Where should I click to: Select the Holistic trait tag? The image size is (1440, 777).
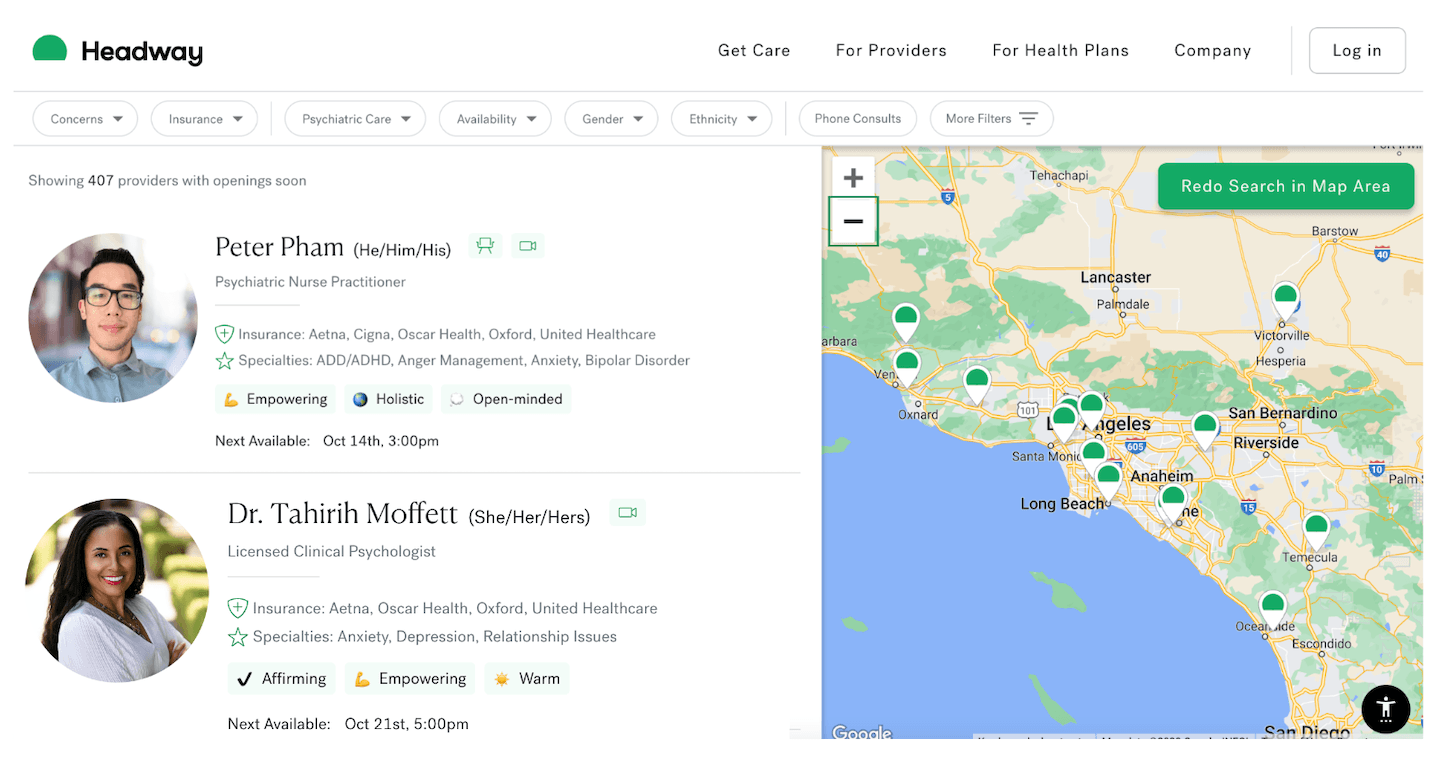(x=388, y=399)
